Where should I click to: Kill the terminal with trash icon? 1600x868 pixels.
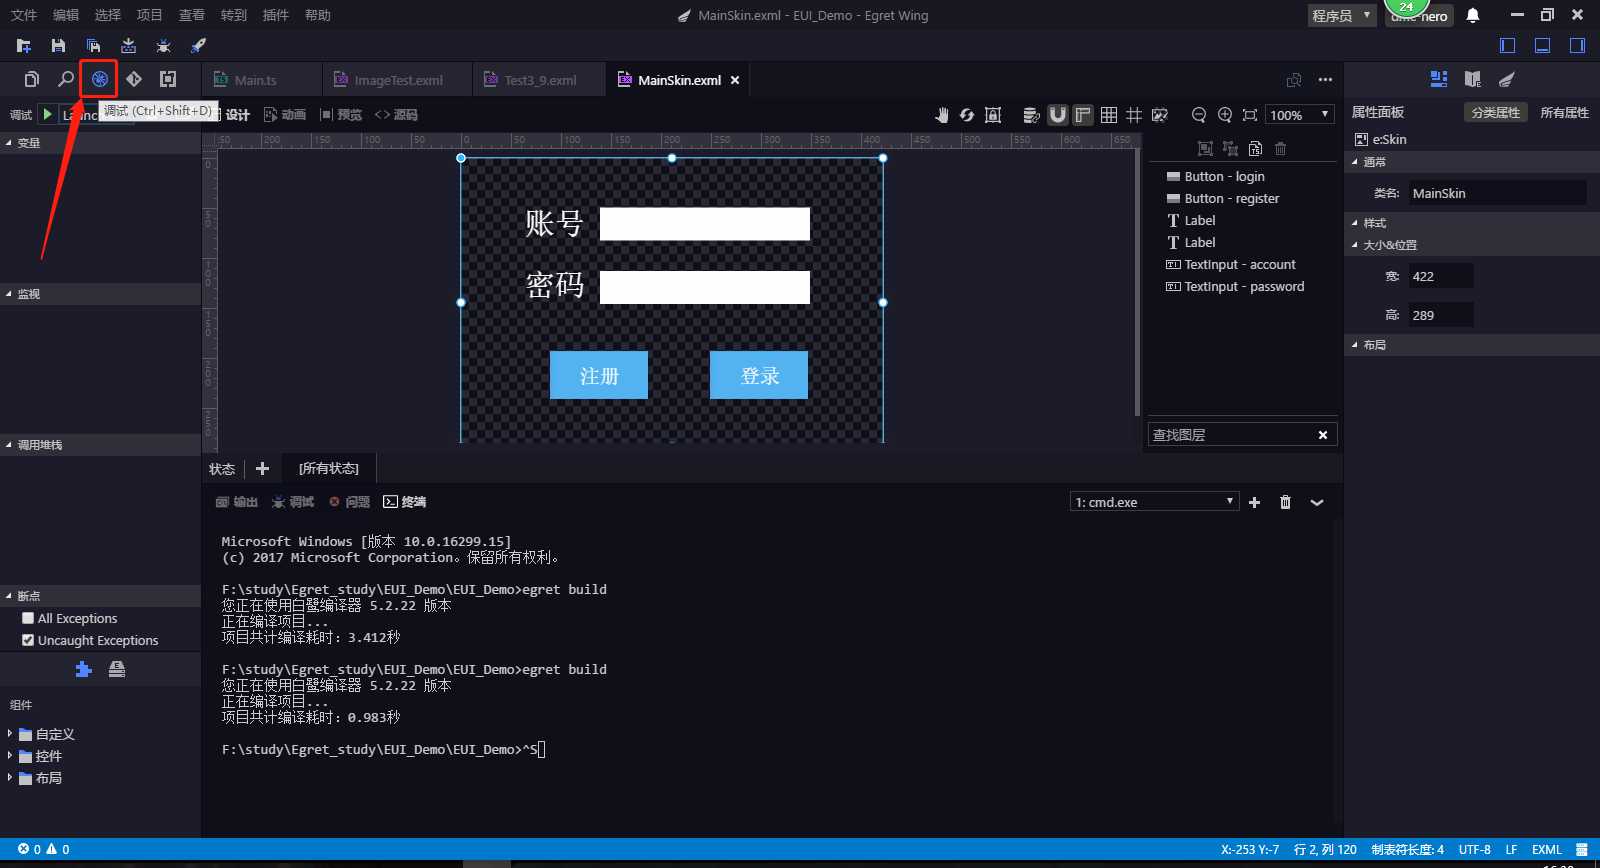tap(1285, 502)
